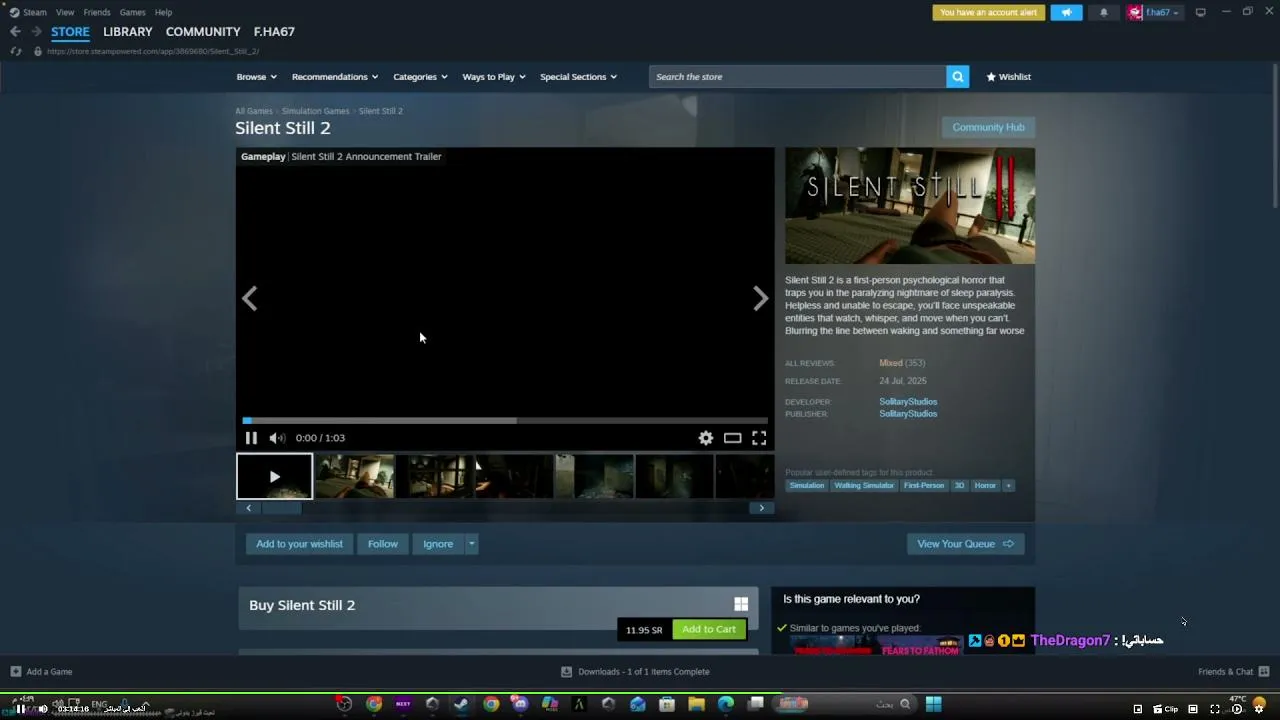Click the Add a Game plus icon
The image size is (1280, 720).
coord(15,672)
